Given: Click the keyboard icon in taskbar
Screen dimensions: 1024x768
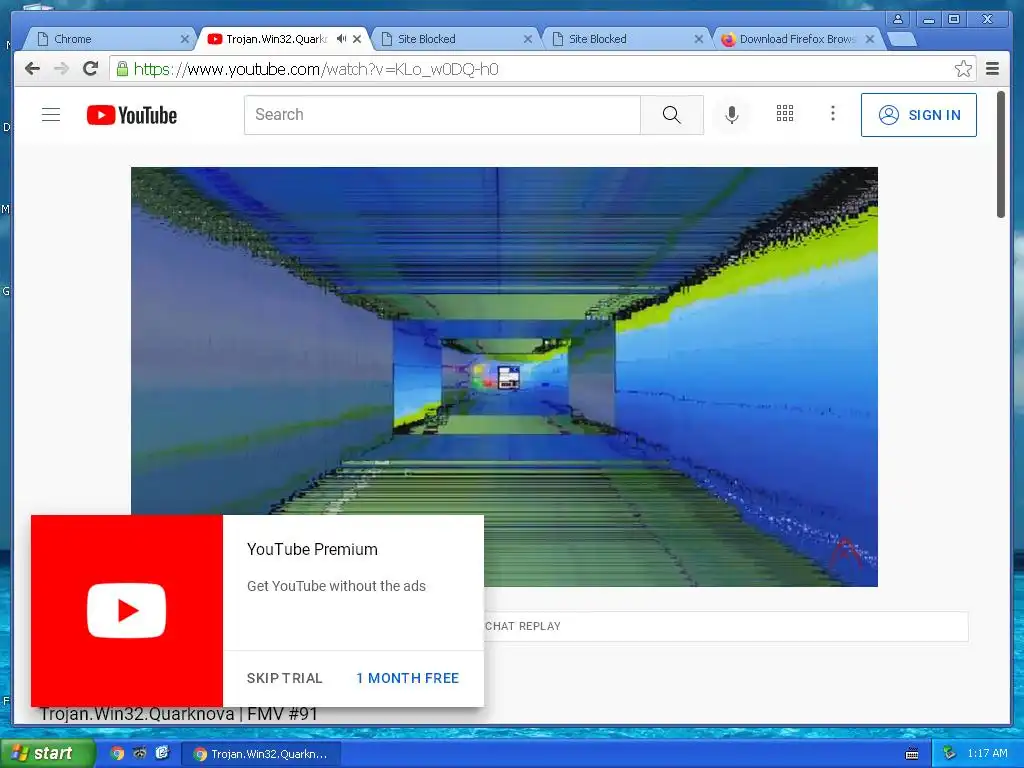Looking at the screenshot, I should pyautogui.click(x=912, y=754).
